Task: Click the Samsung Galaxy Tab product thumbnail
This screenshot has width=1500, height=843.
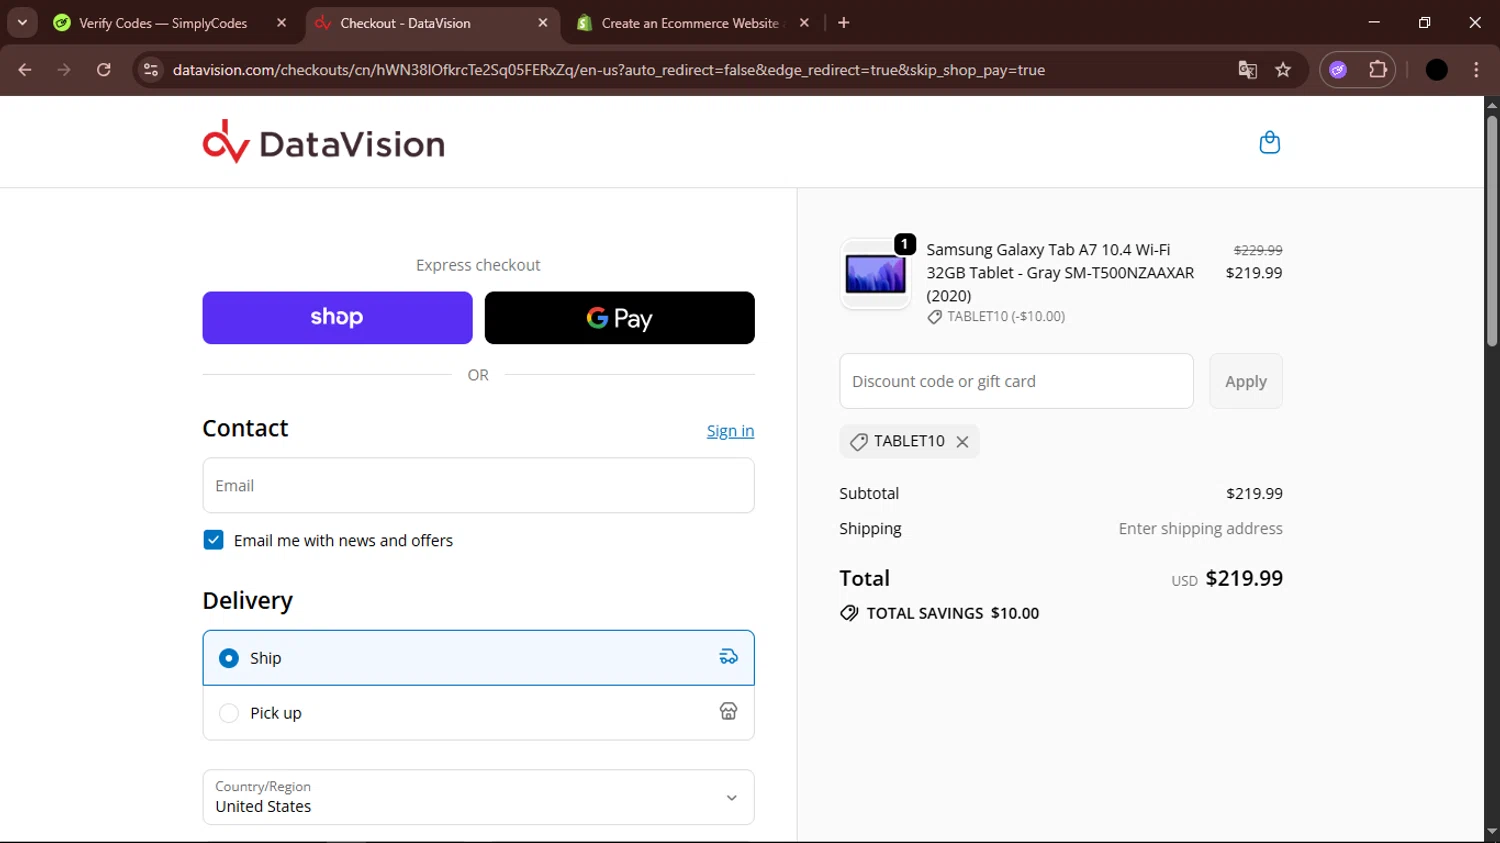Action: click(875, 274)
